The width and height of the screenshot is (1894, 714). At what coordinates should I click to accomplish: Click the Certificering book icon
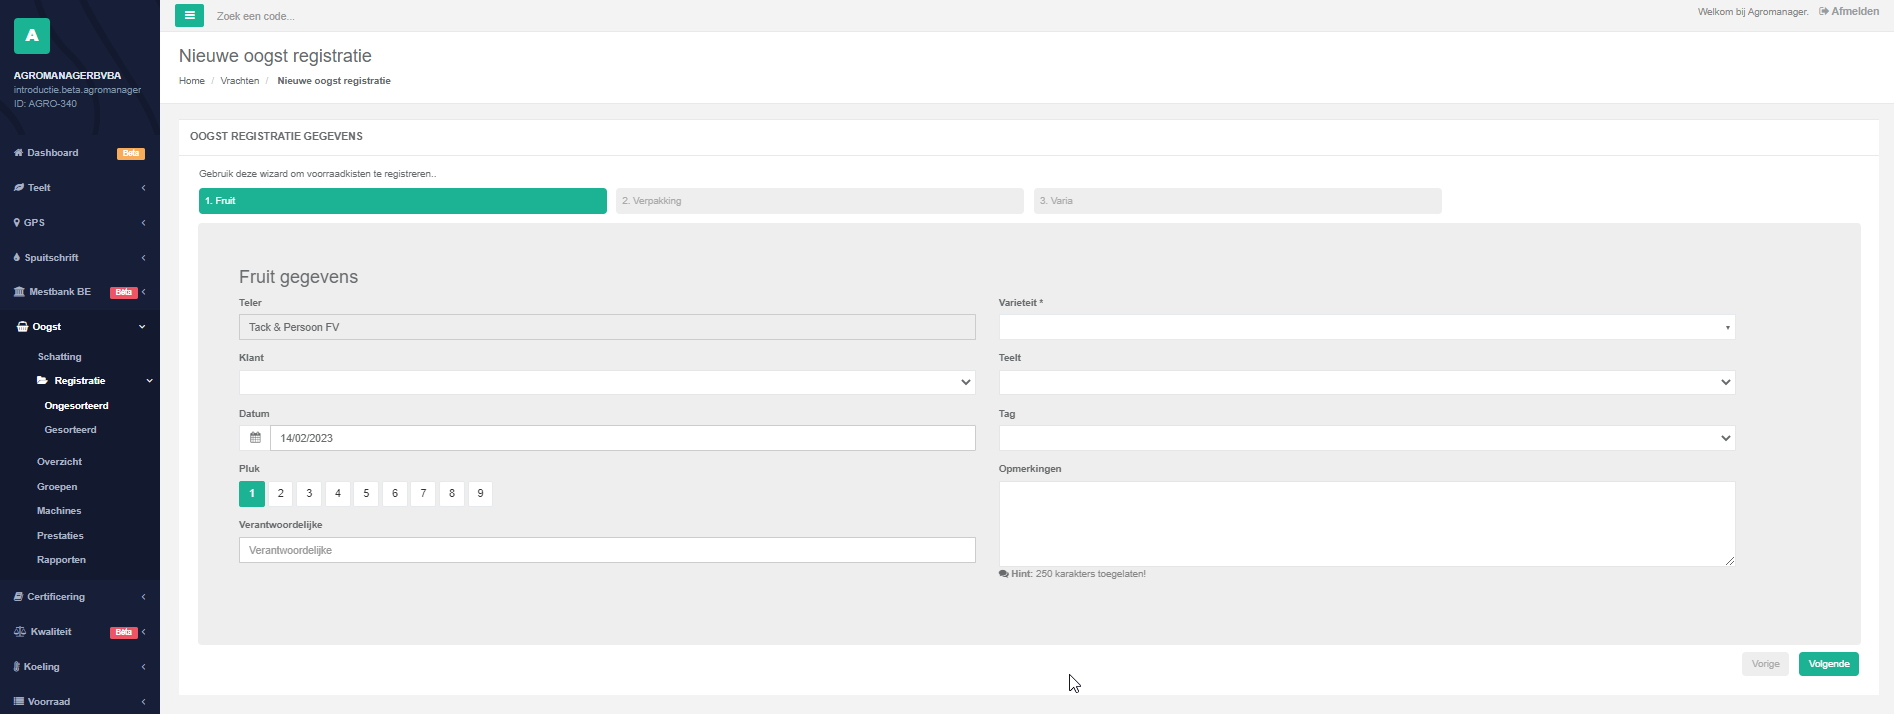tap(18, 597)
